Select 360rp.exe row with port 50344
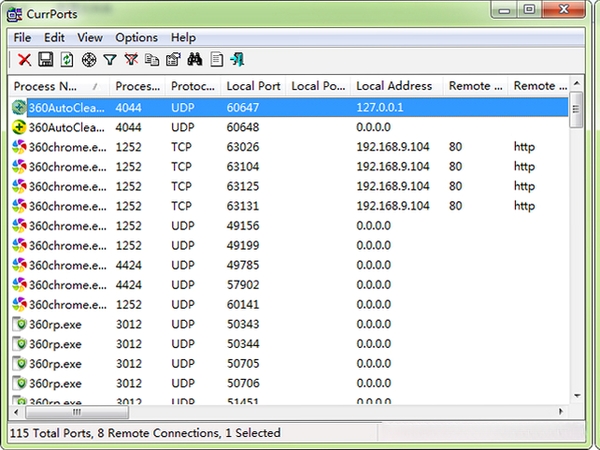600x450 pixels. 290,344
